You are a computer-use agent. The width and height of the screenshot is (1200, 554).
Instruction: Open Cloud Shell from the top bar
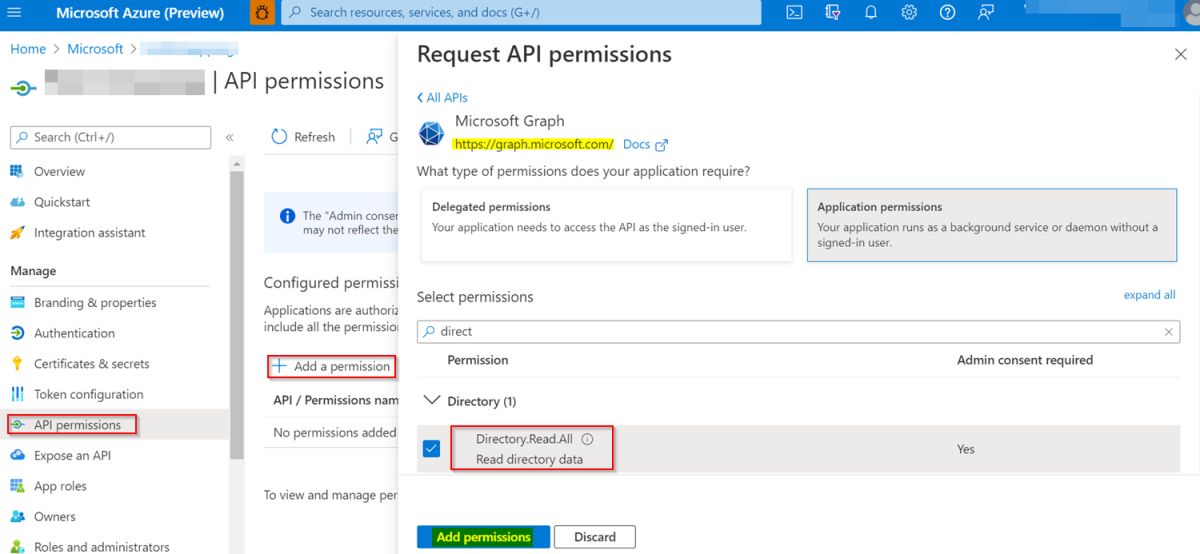794,13
